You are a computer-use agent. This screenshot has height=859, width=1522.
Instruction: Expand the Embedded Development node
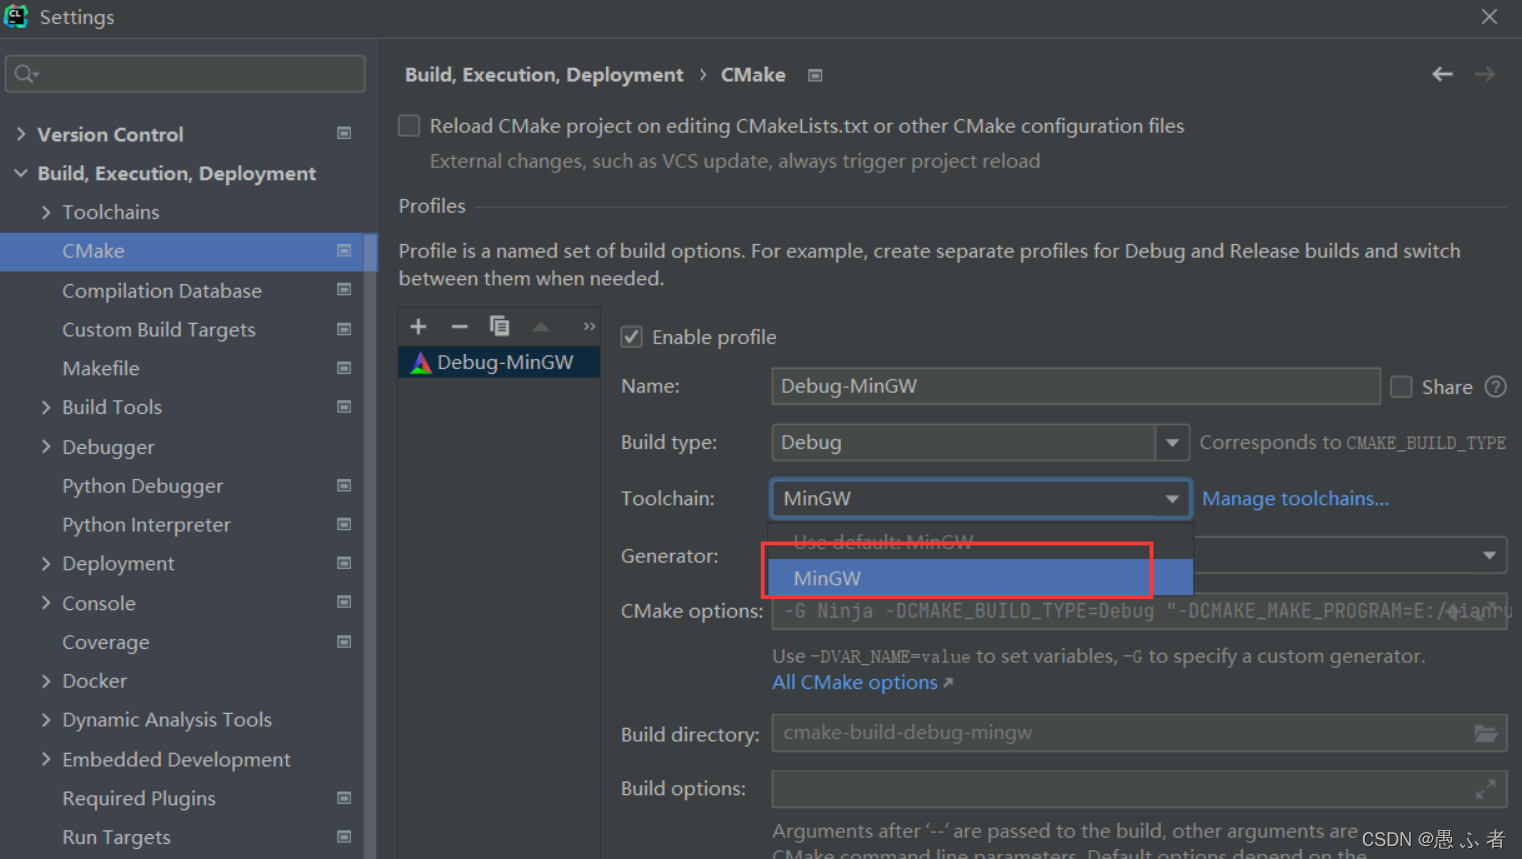pos(46,759)
